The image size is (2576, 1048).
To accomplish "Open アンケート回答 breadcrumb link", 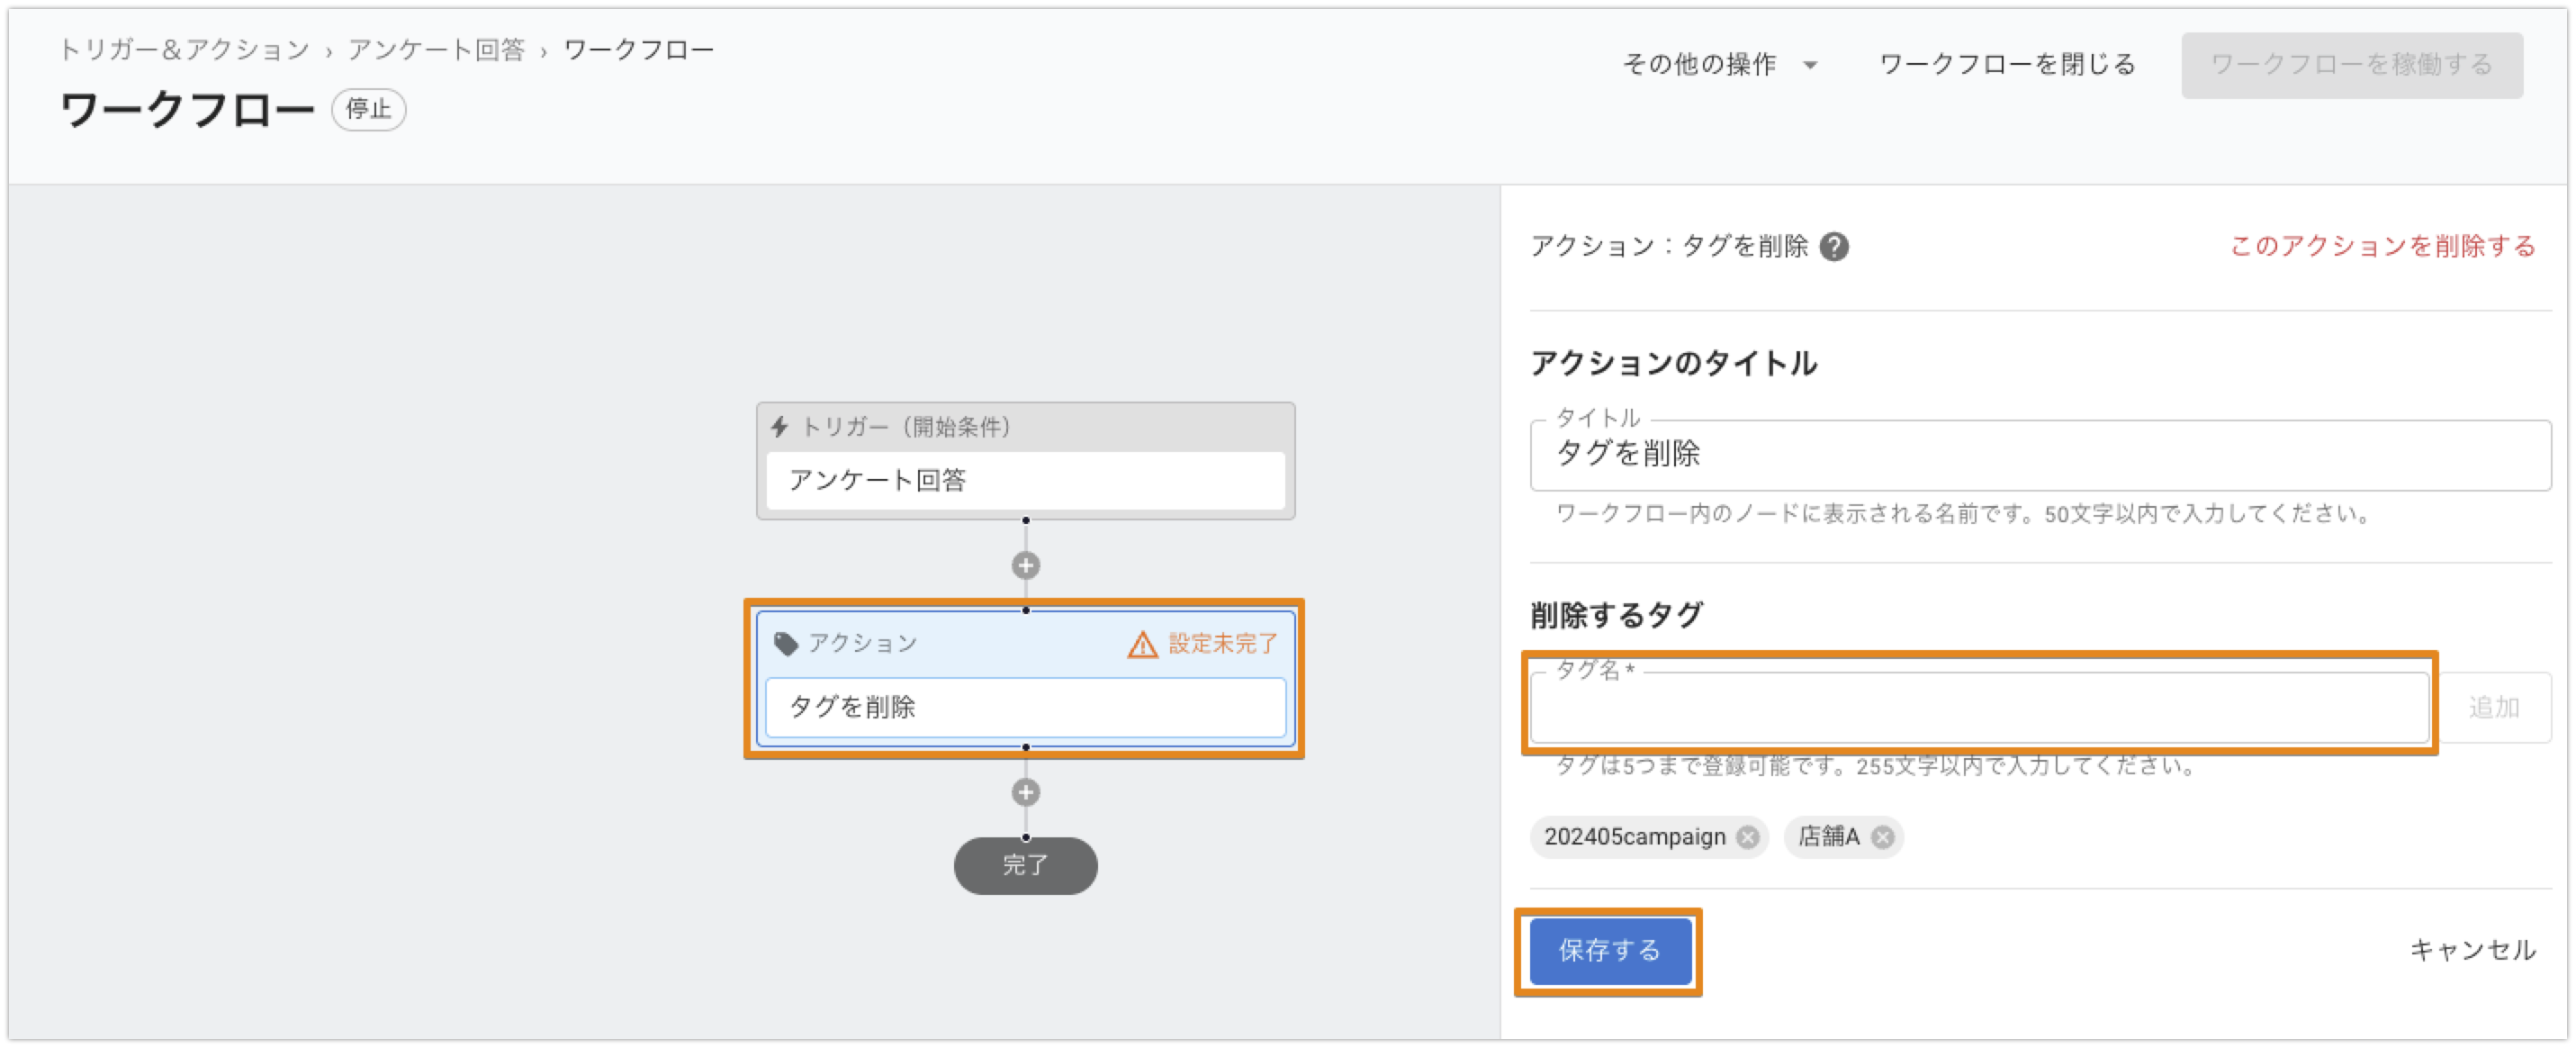I will coord(436,50).
